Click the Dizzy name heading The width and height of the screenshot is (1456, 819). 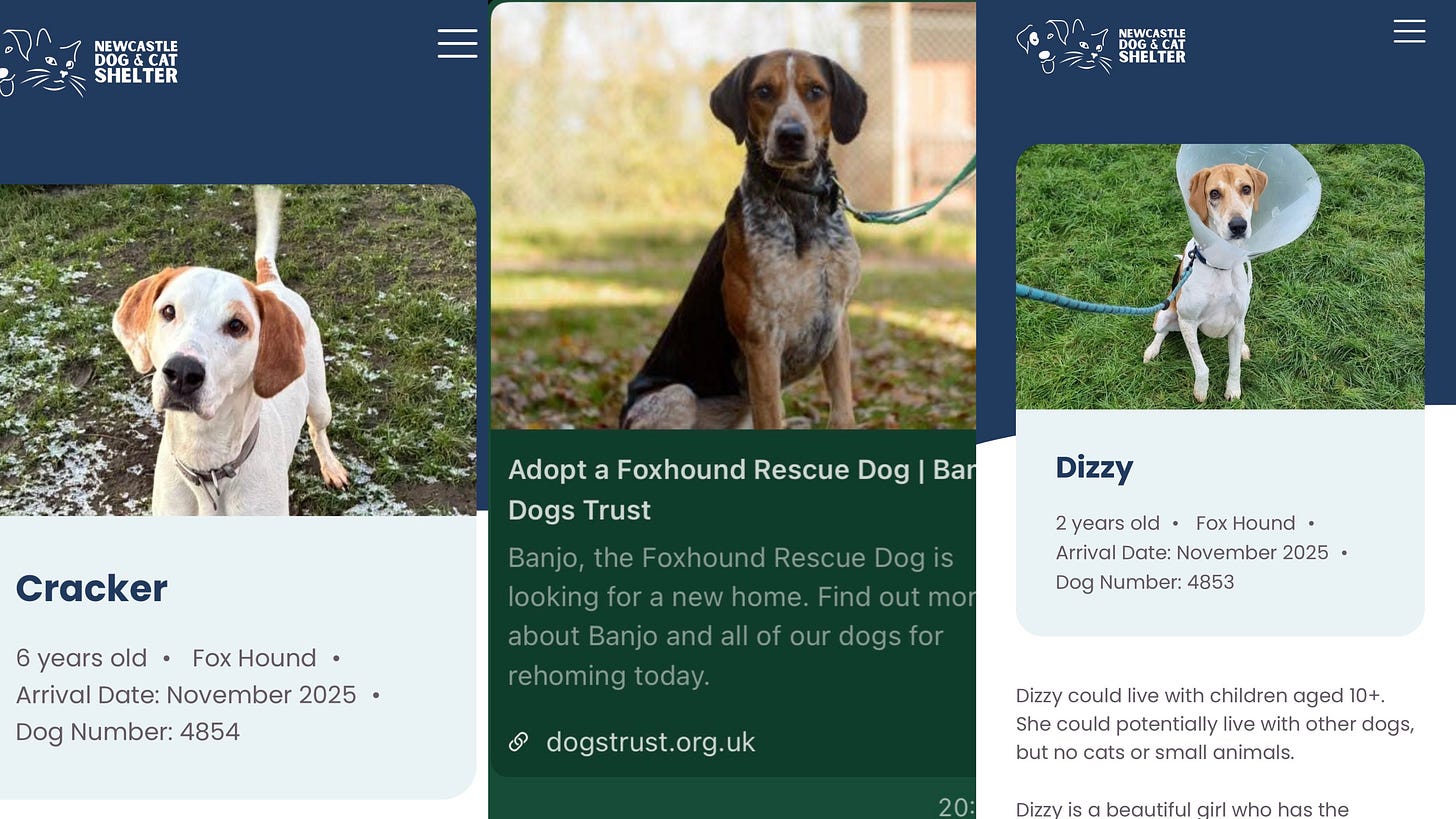[x=1094, y=467]
